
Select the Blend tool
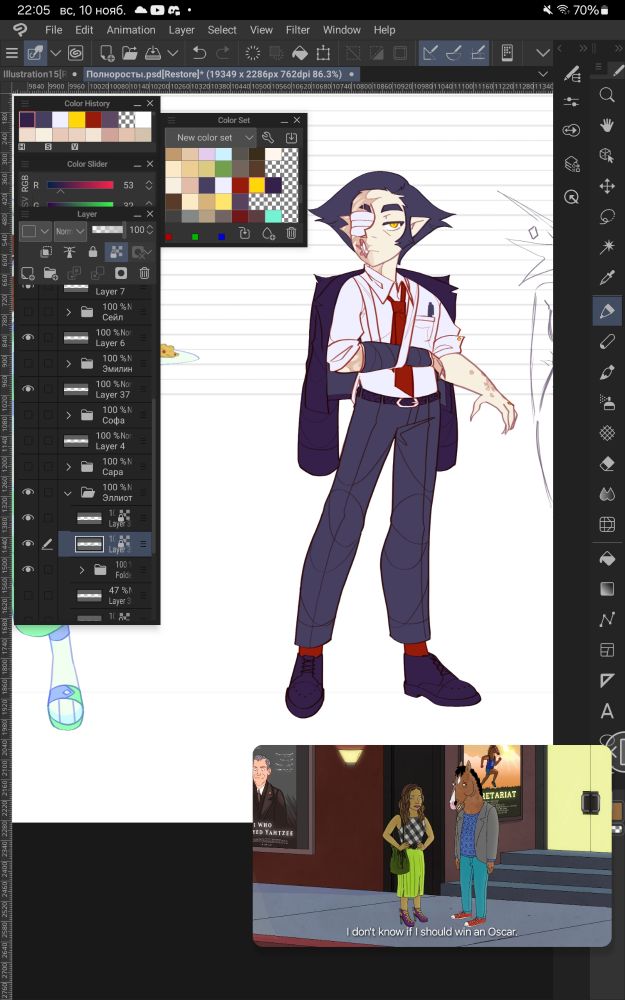coord(607,494)
